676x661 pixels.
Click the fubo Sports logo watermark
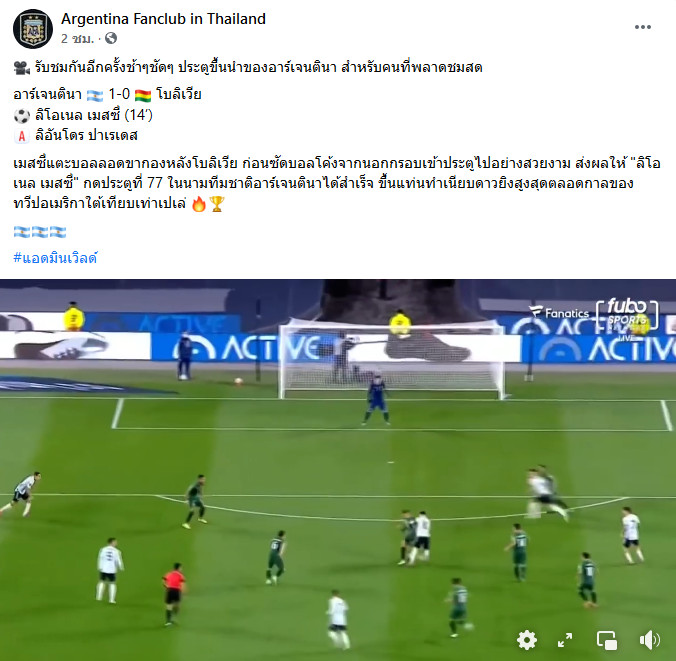627,315
